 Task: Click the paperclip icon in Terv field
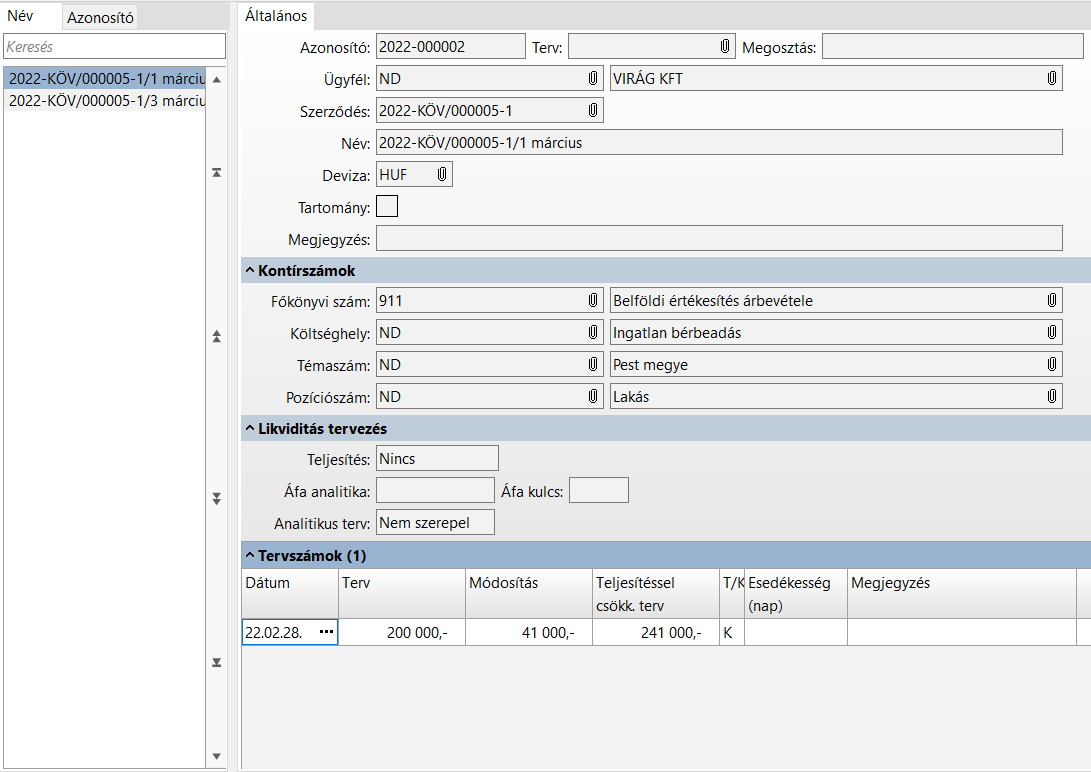tap(724, 47)
